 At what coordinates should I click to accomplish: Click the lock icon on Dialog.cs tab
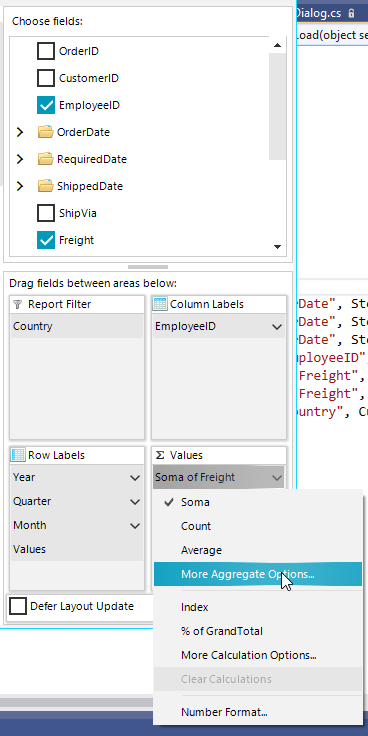pyautogui.click(x=351, y=13)
